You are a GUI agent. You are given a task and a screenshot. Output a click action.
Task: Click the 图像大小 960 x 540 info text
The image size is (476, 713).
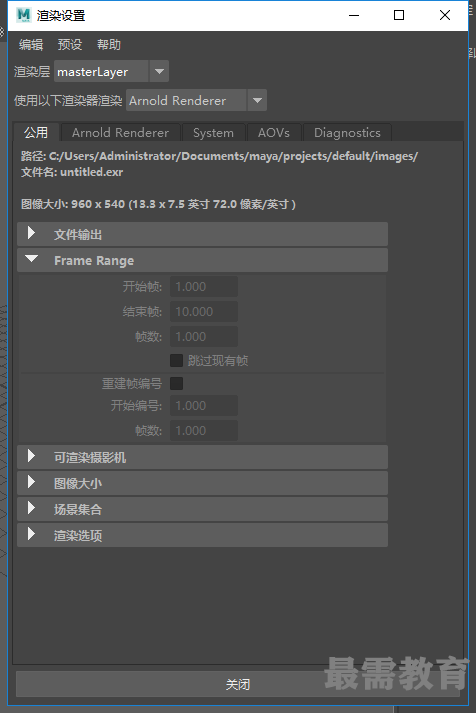158,204
